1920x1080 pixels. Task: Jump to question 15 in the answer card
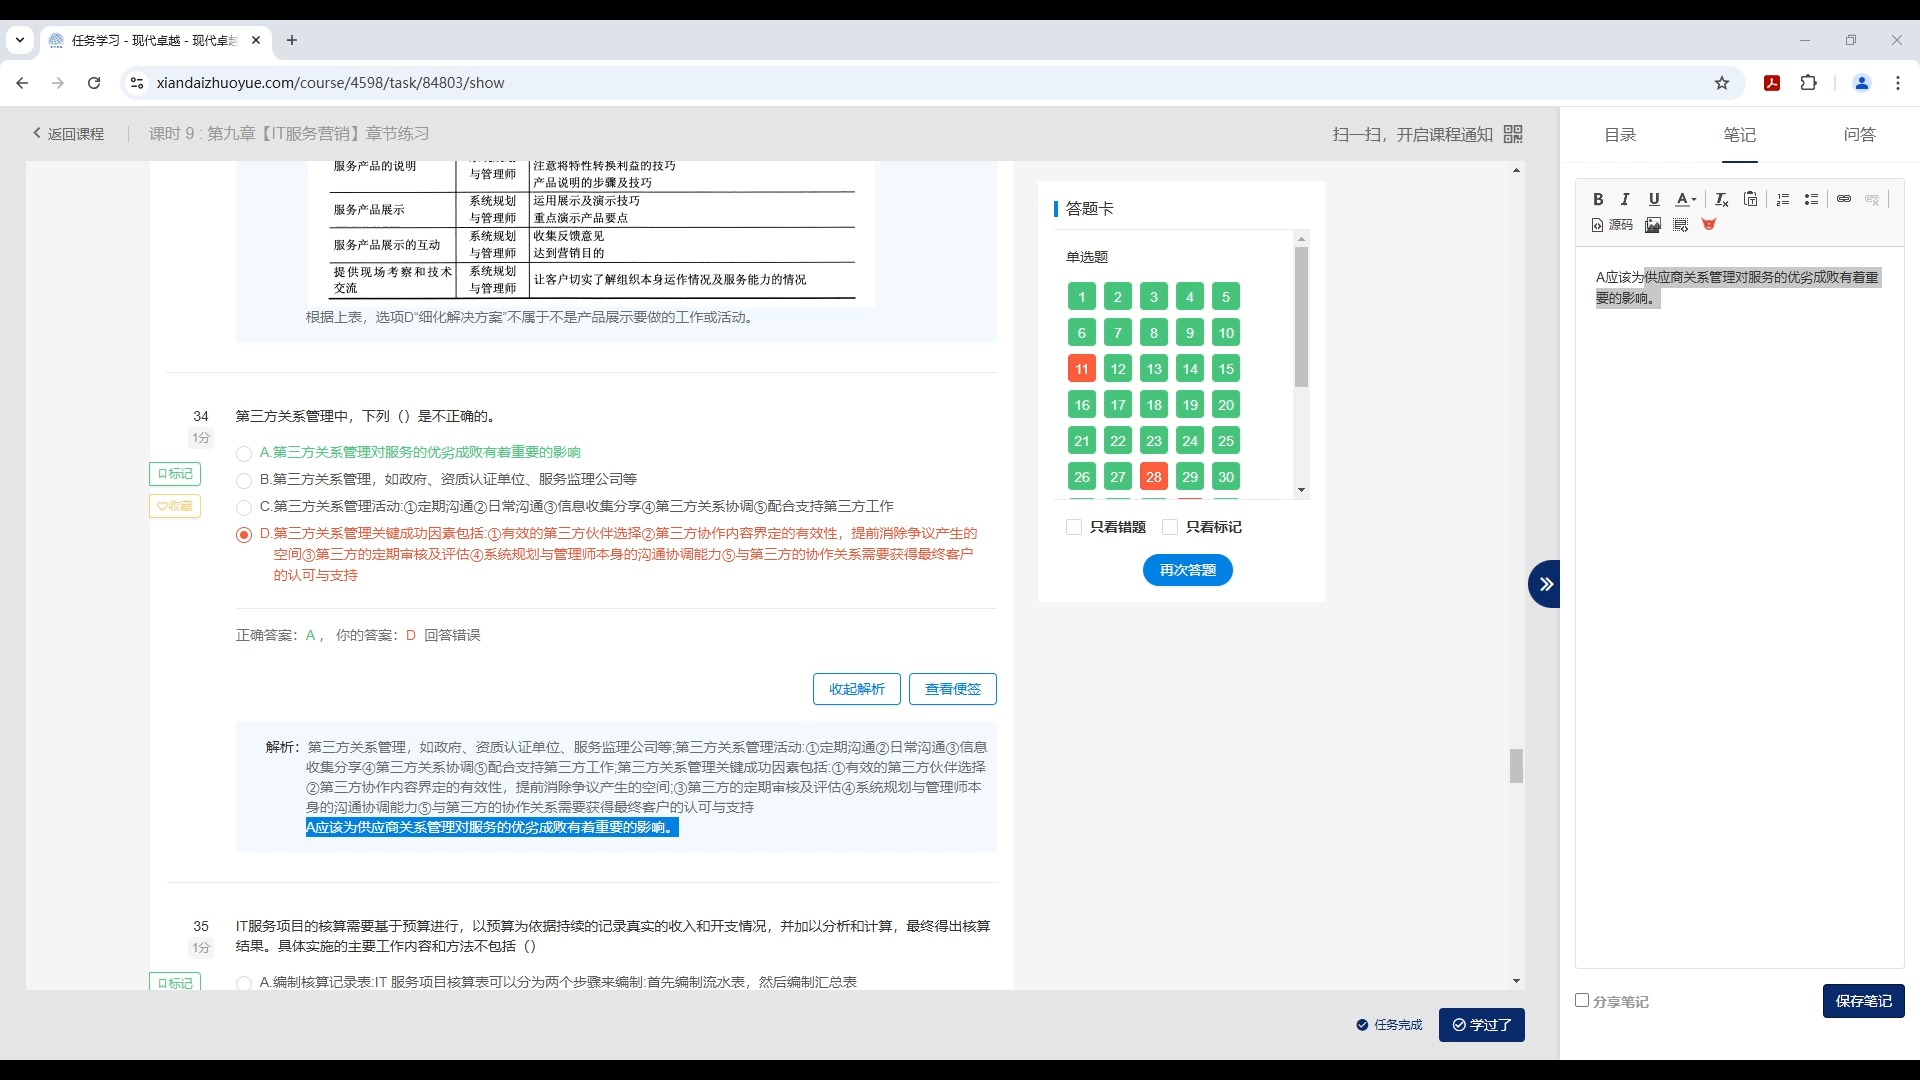click(1226, 369)
